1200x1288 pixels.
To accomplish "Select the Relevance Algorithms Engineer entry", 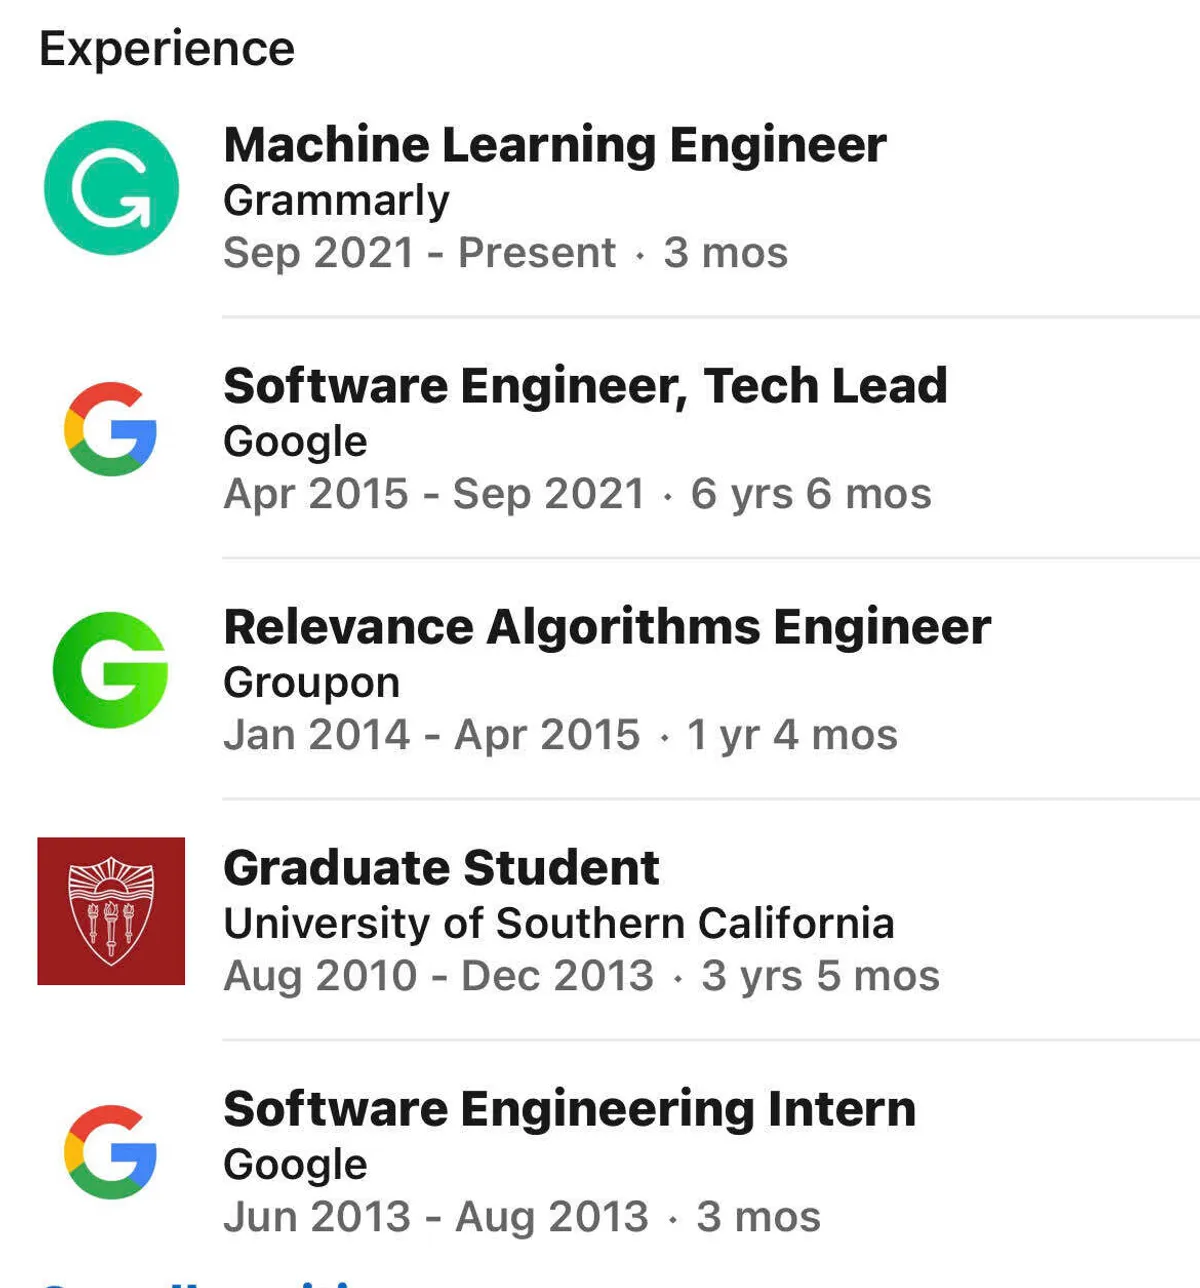I will coord(607,627).
